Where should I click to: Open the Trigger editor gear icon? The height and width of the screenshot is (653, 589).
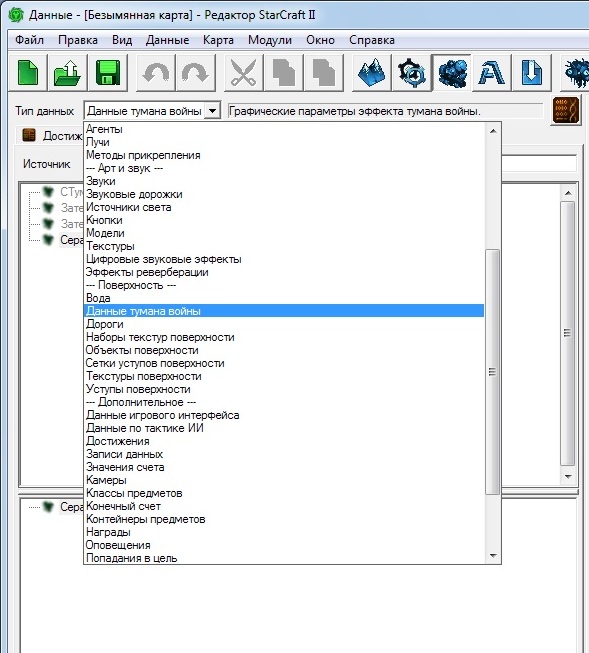click(412, 72)
